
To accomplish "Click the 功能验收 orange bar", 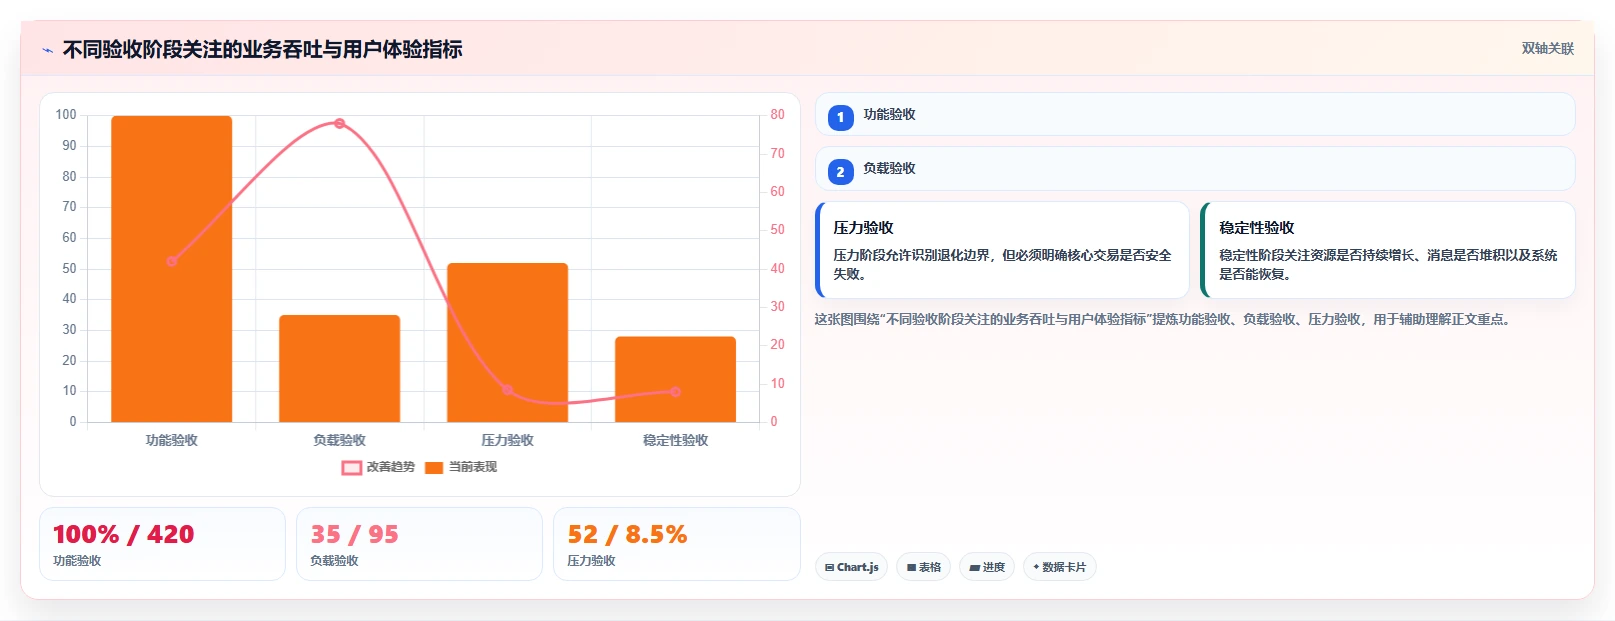I will point(172,269).
